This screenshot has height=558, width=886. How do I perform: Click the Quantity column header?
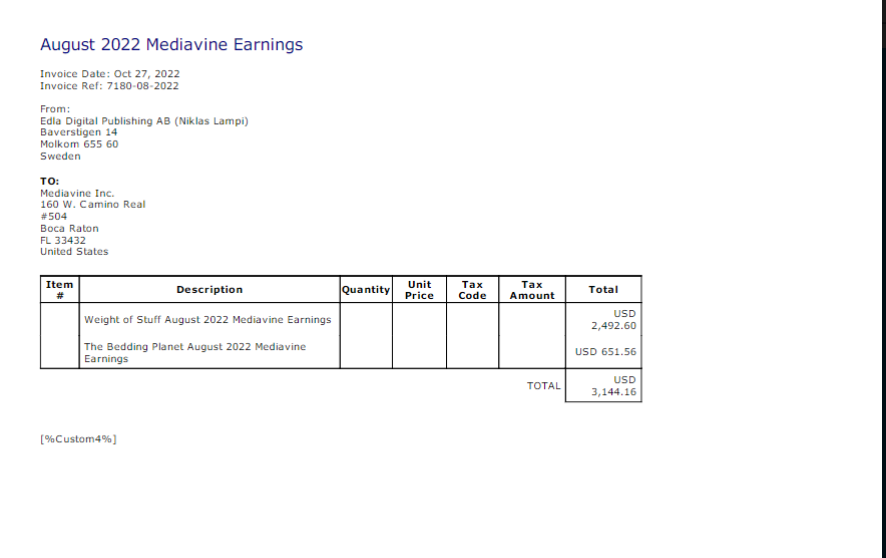(x=366, y=290)
